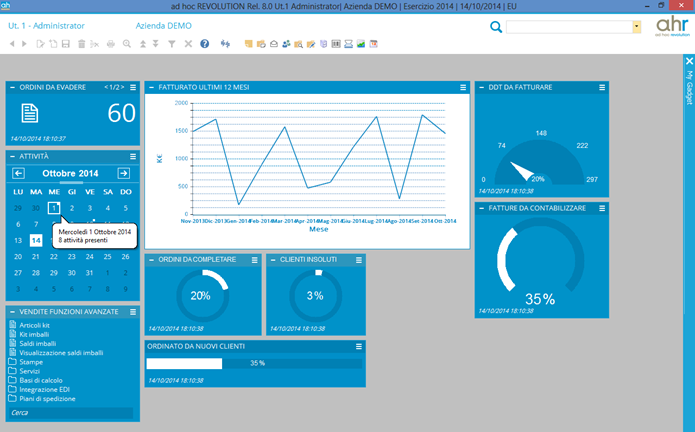Click the scissors cut icon in toolbar
This screenshot has width=695, height=432.
pyautogui.click(x=94, y=44)
